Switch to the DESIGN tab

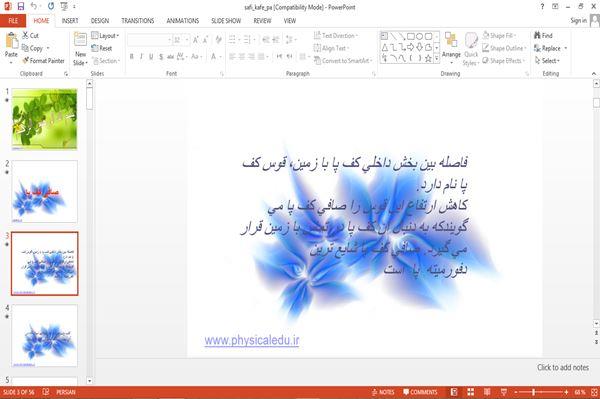coord(100,21)
